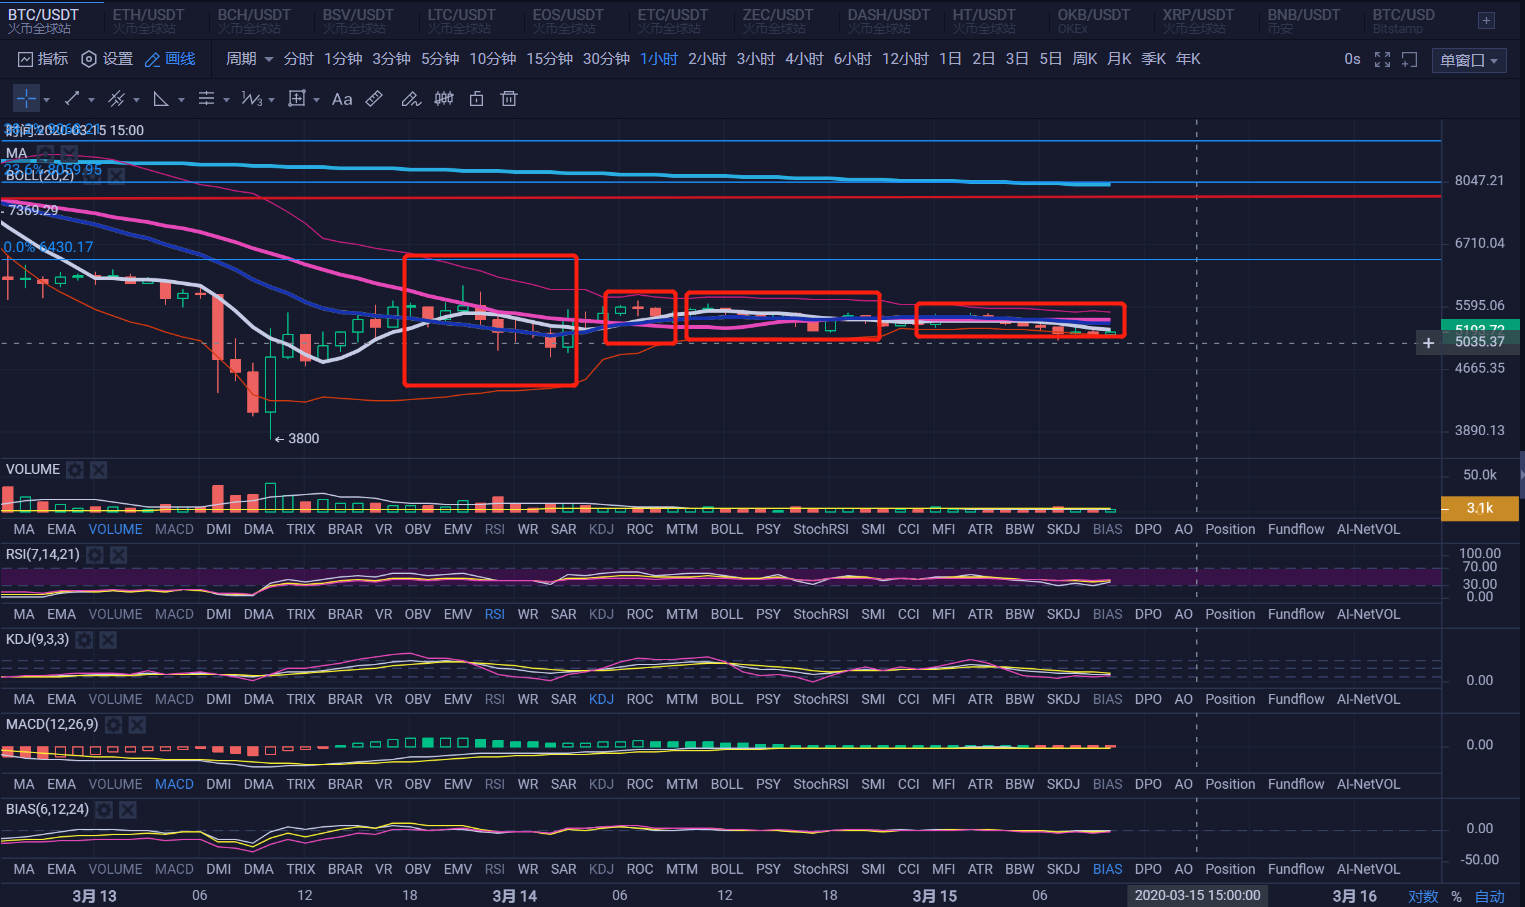This screenshot has height=907, width=1525.
Task: Select the parallel channel drawing tool
Action: [116, 99]
